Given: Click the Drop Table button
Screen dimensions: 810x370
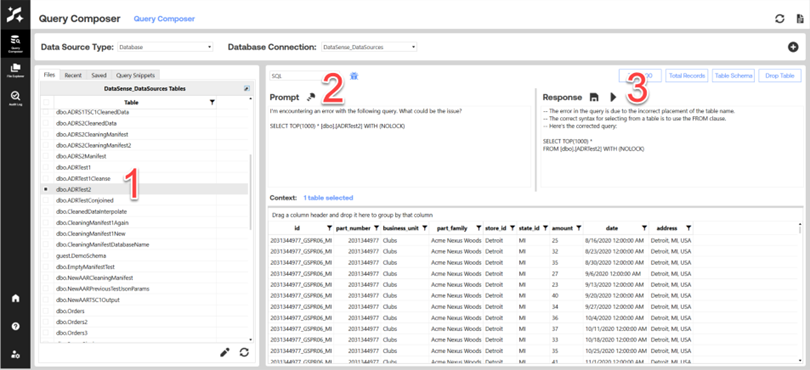Looking at the screenshot, I should pos(780,75).
